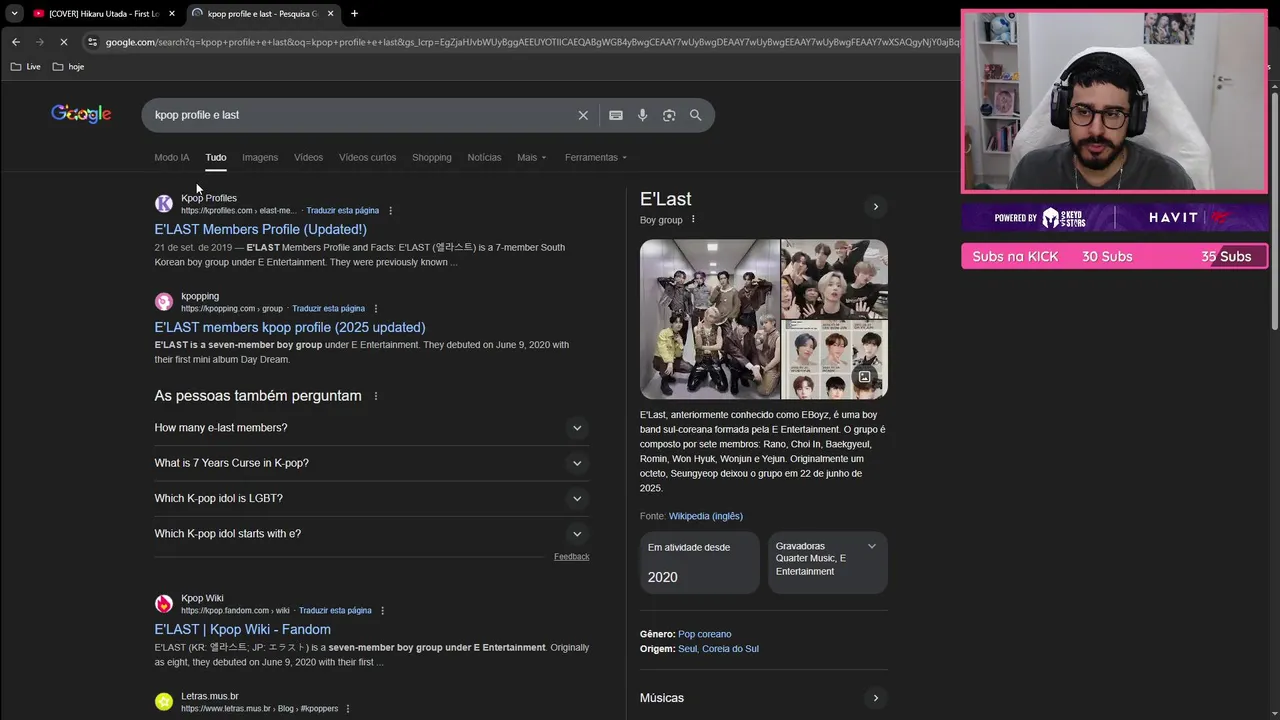Switch to Vídeos curtos tab
Viewport: 1280px width, 720px height.
367,158
